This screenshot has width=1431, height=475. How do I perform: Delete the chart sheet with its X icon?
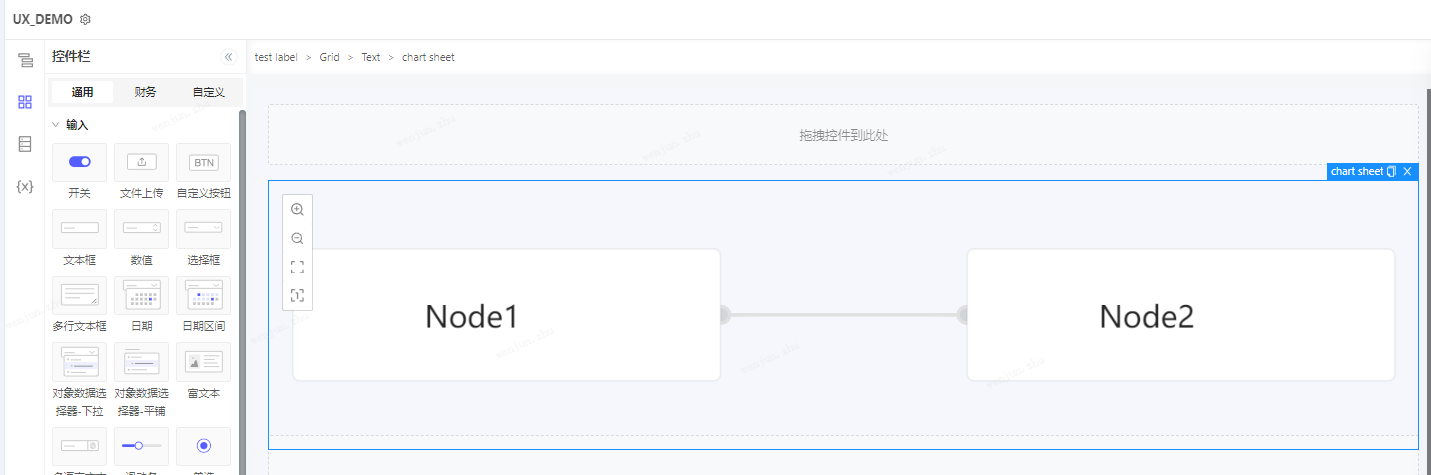click(x=1407, y=172)
